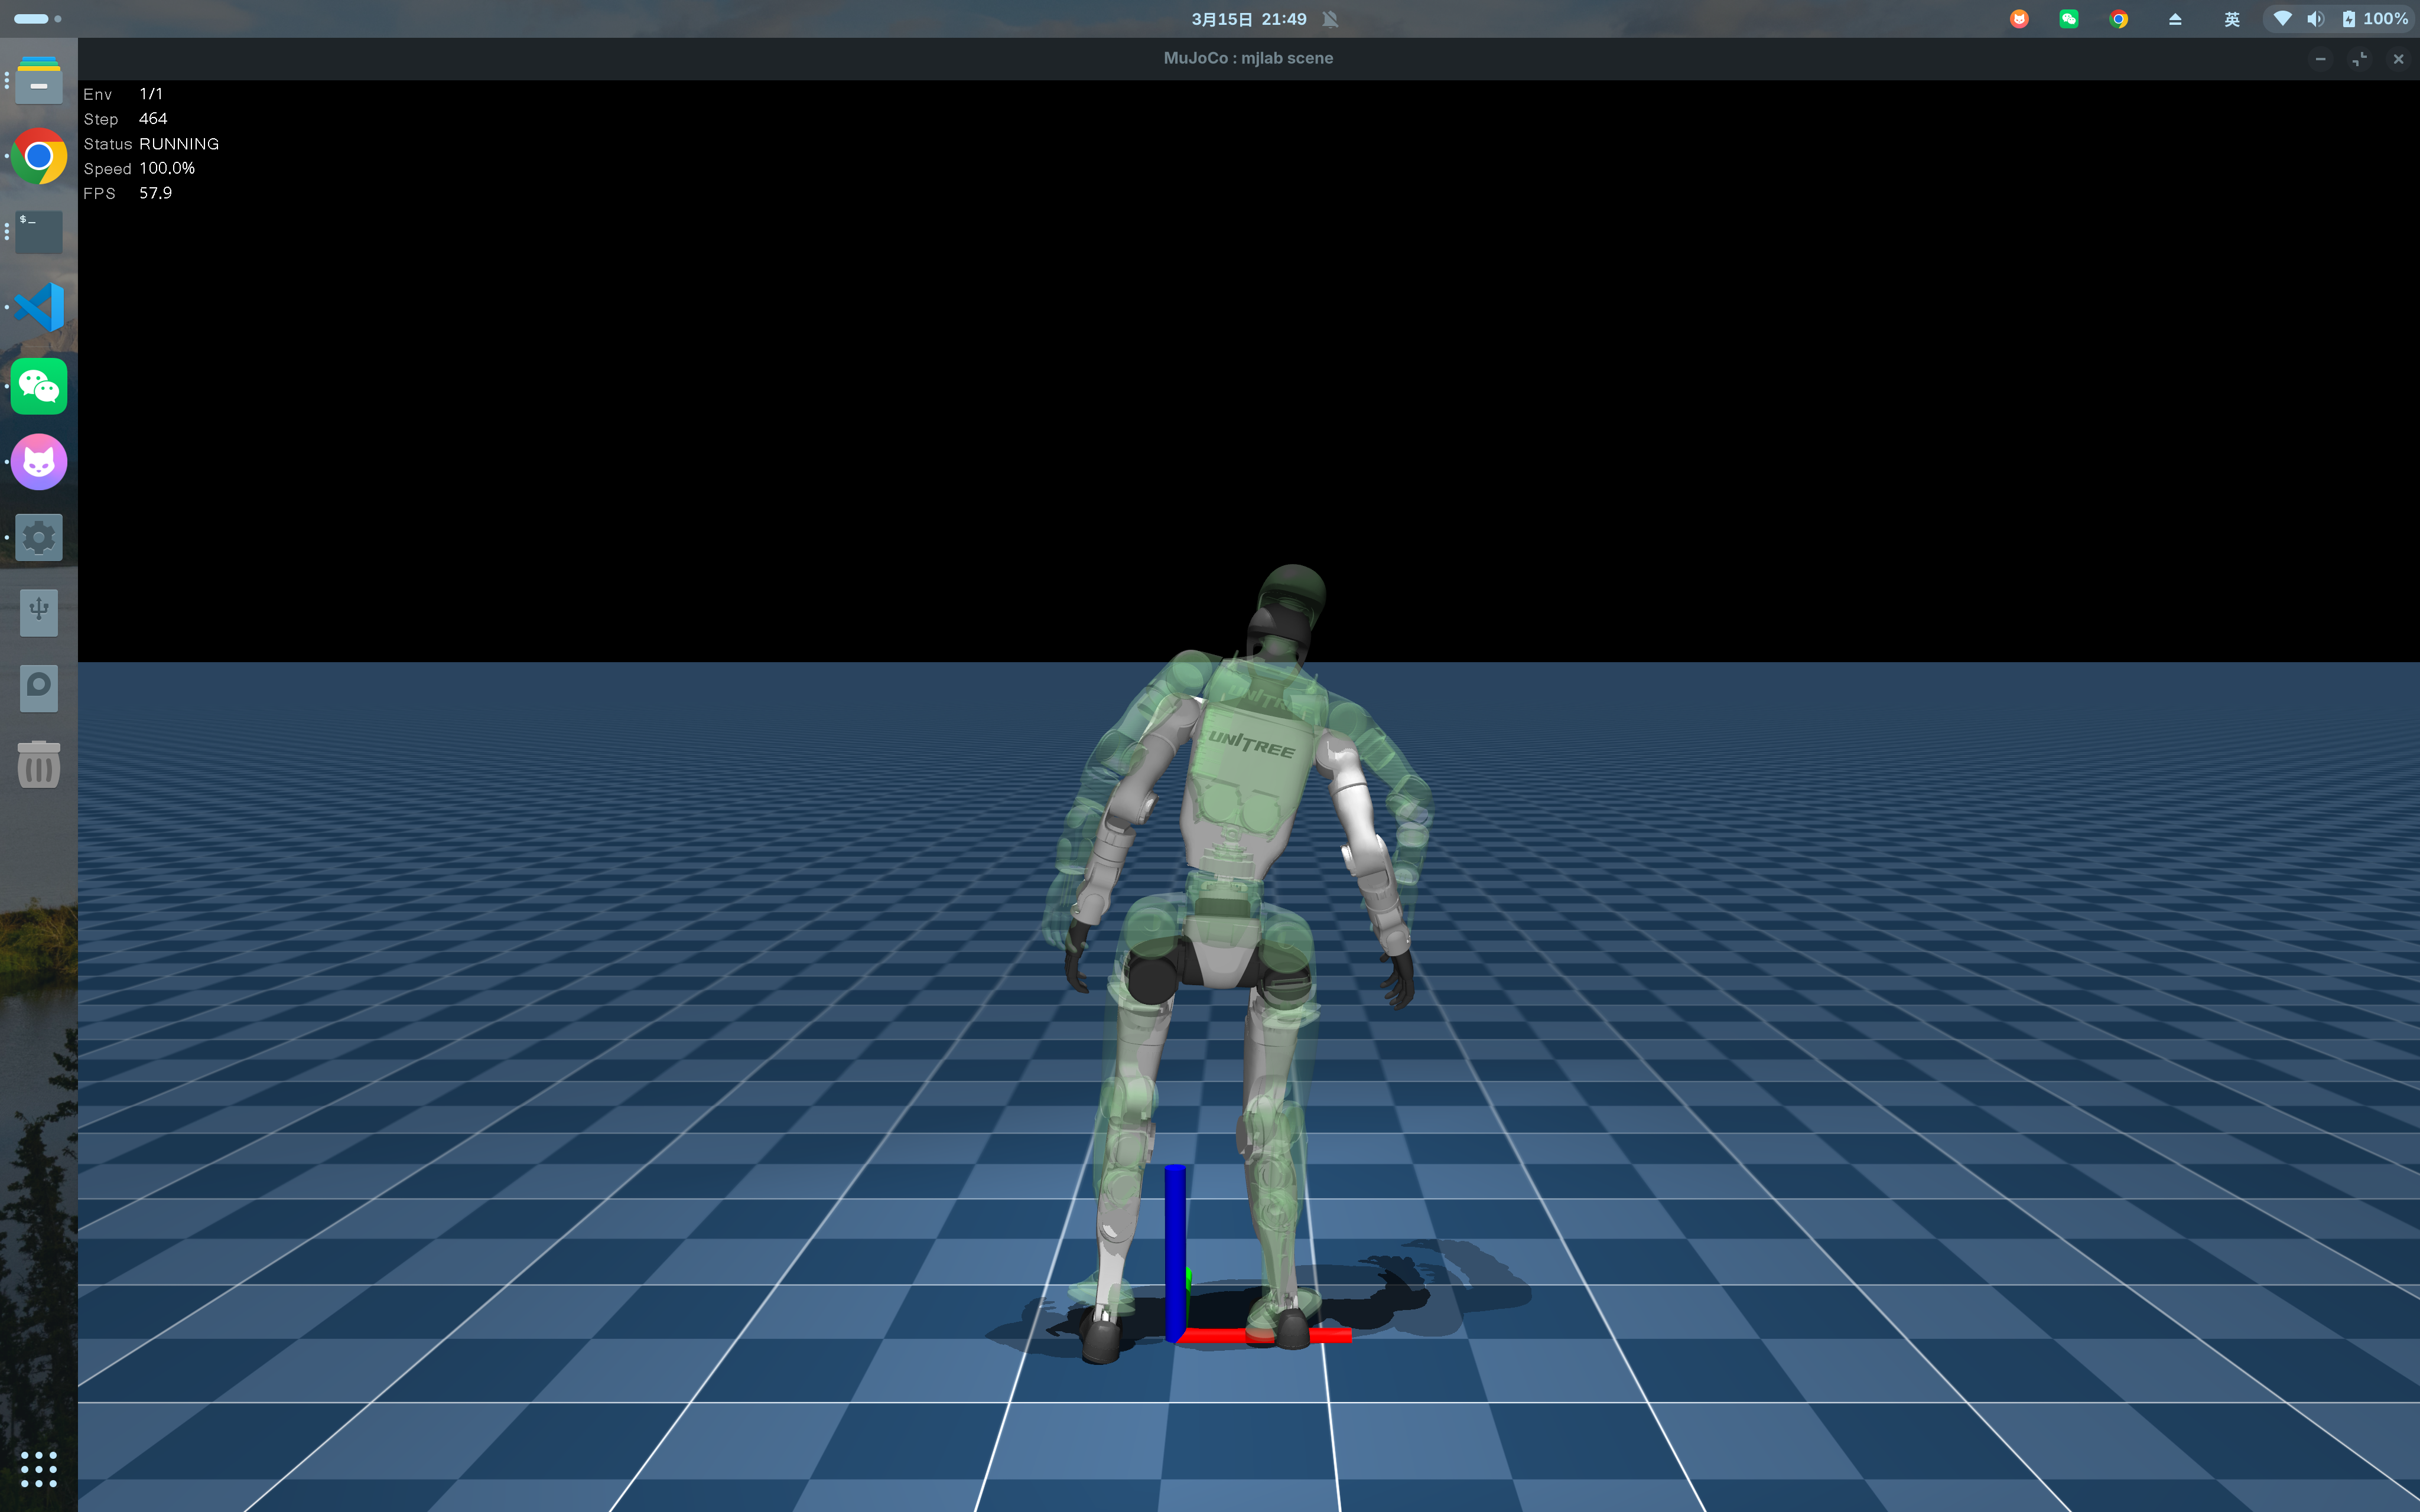Viewport: 2420px width, 1512px height.
Task: Click the USB drive dock icon
Action: (x=39, y=612)
